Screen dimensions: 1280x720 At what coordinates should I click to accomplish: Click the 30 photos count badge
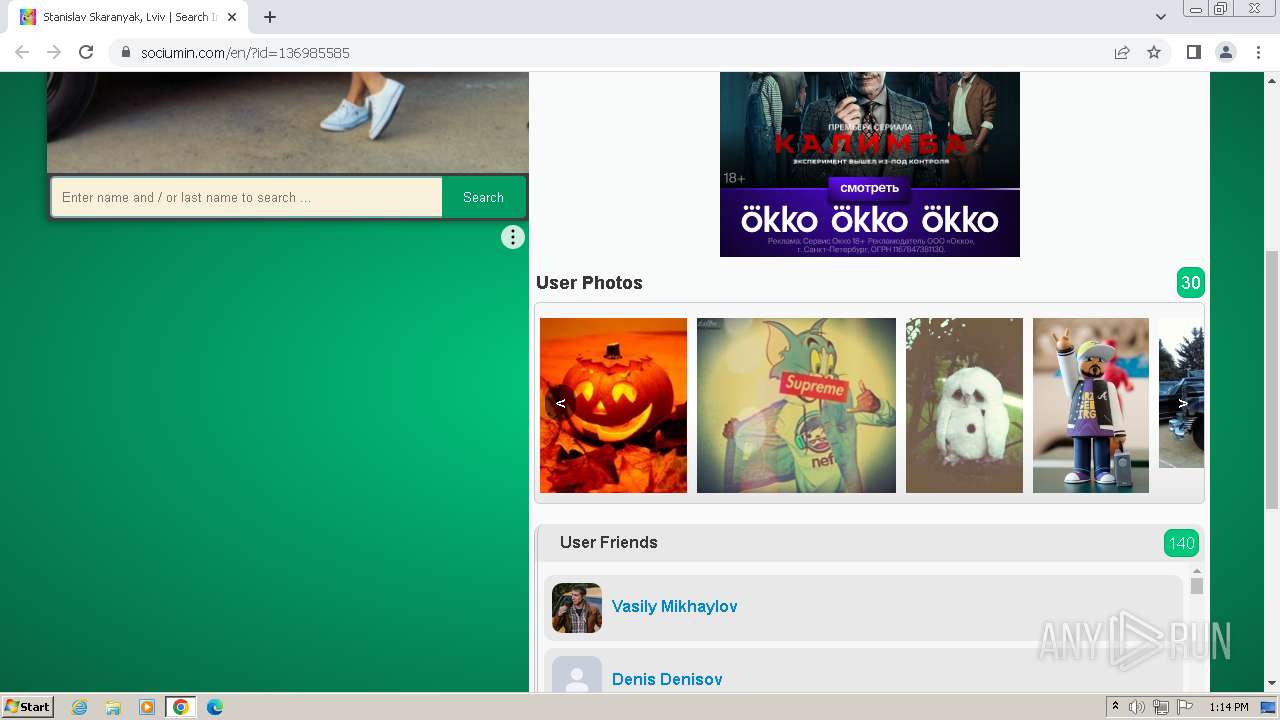(1191, 283)
